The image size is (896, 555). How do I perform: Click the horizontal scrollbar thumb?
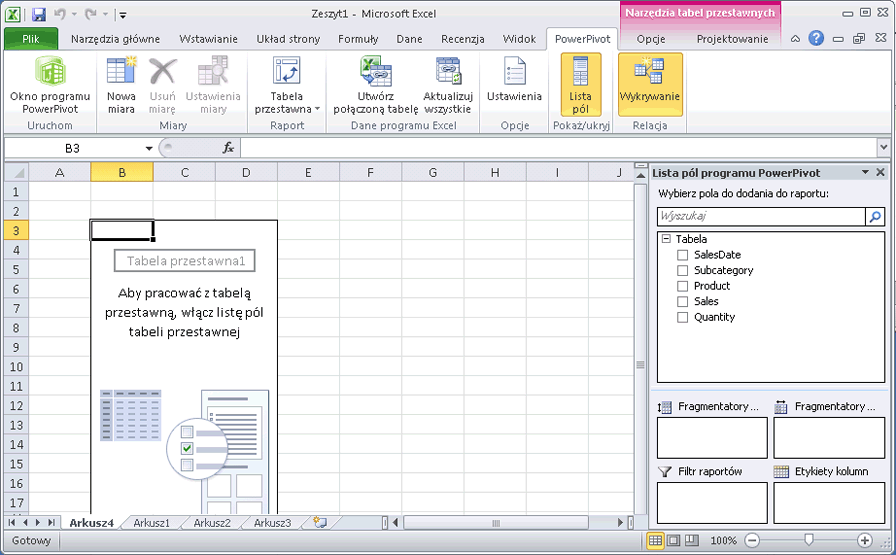click(x=496, y=522)
